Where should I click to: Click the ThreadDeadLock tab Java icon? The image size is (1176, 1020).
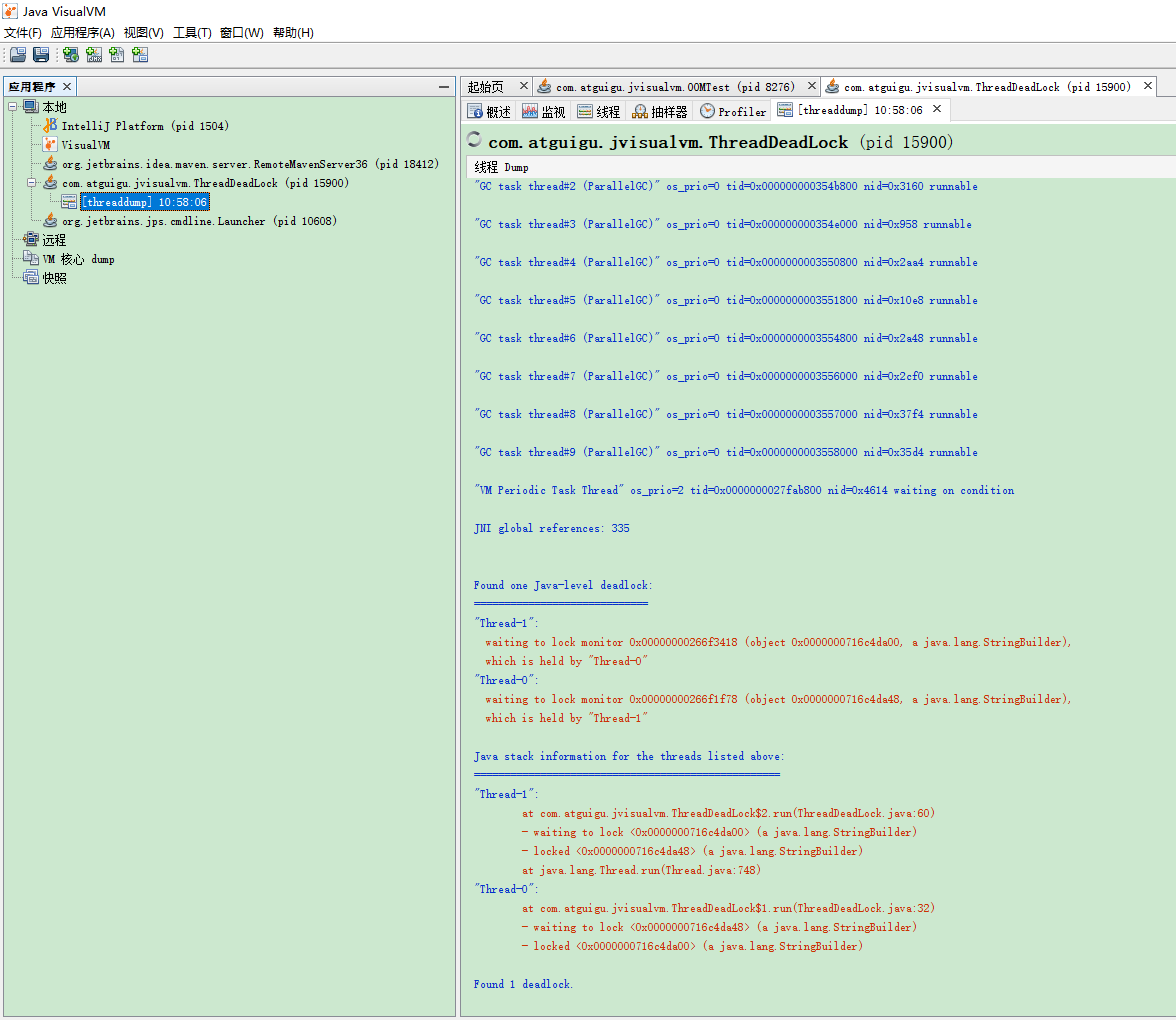click(832, 87)
